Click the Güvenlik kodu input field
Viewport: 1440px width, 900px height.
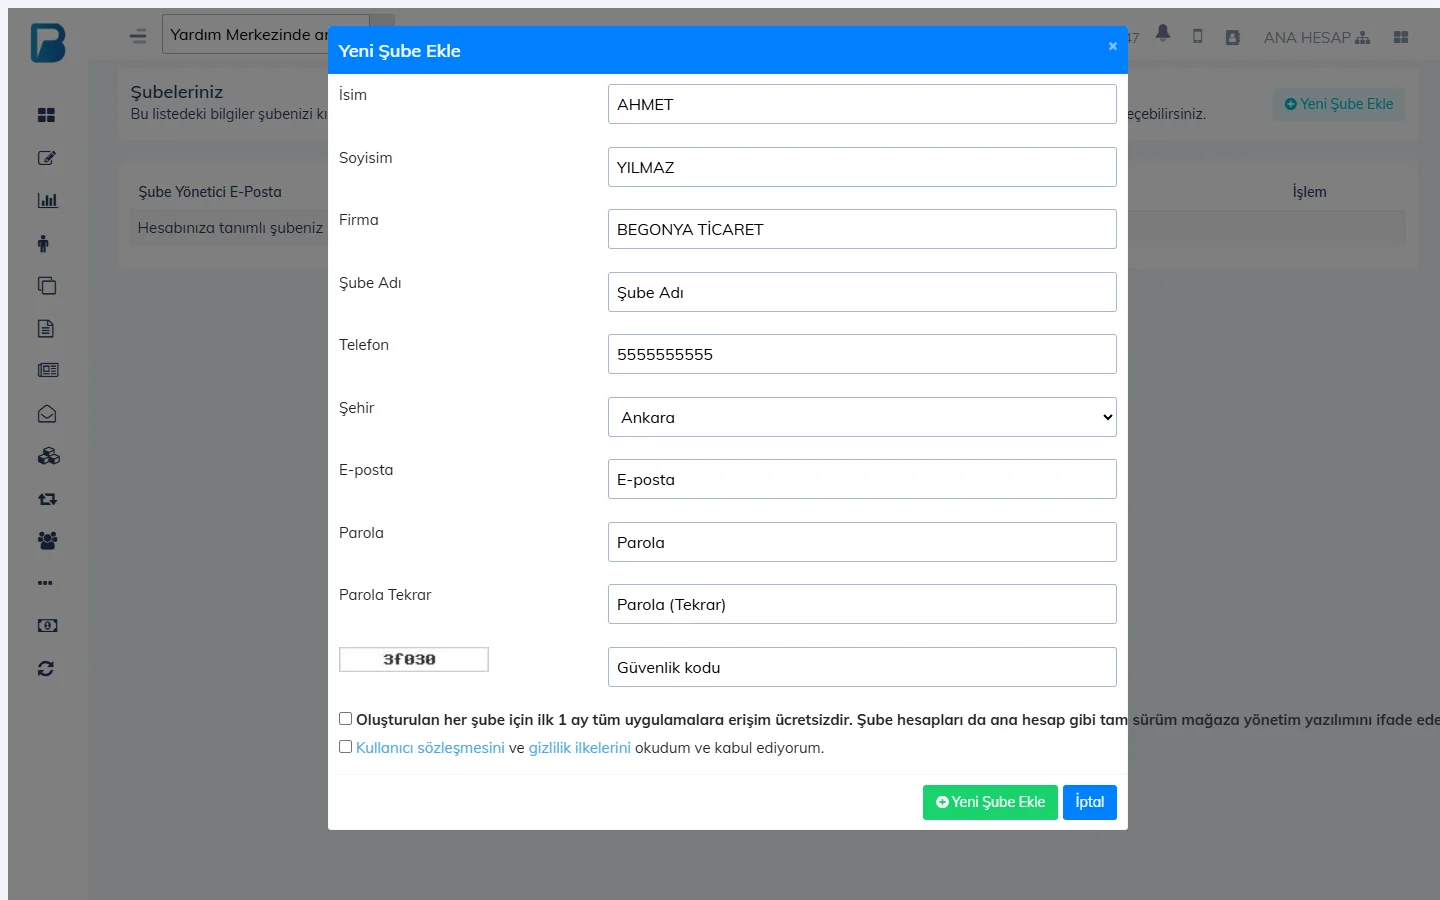(862, 667)
